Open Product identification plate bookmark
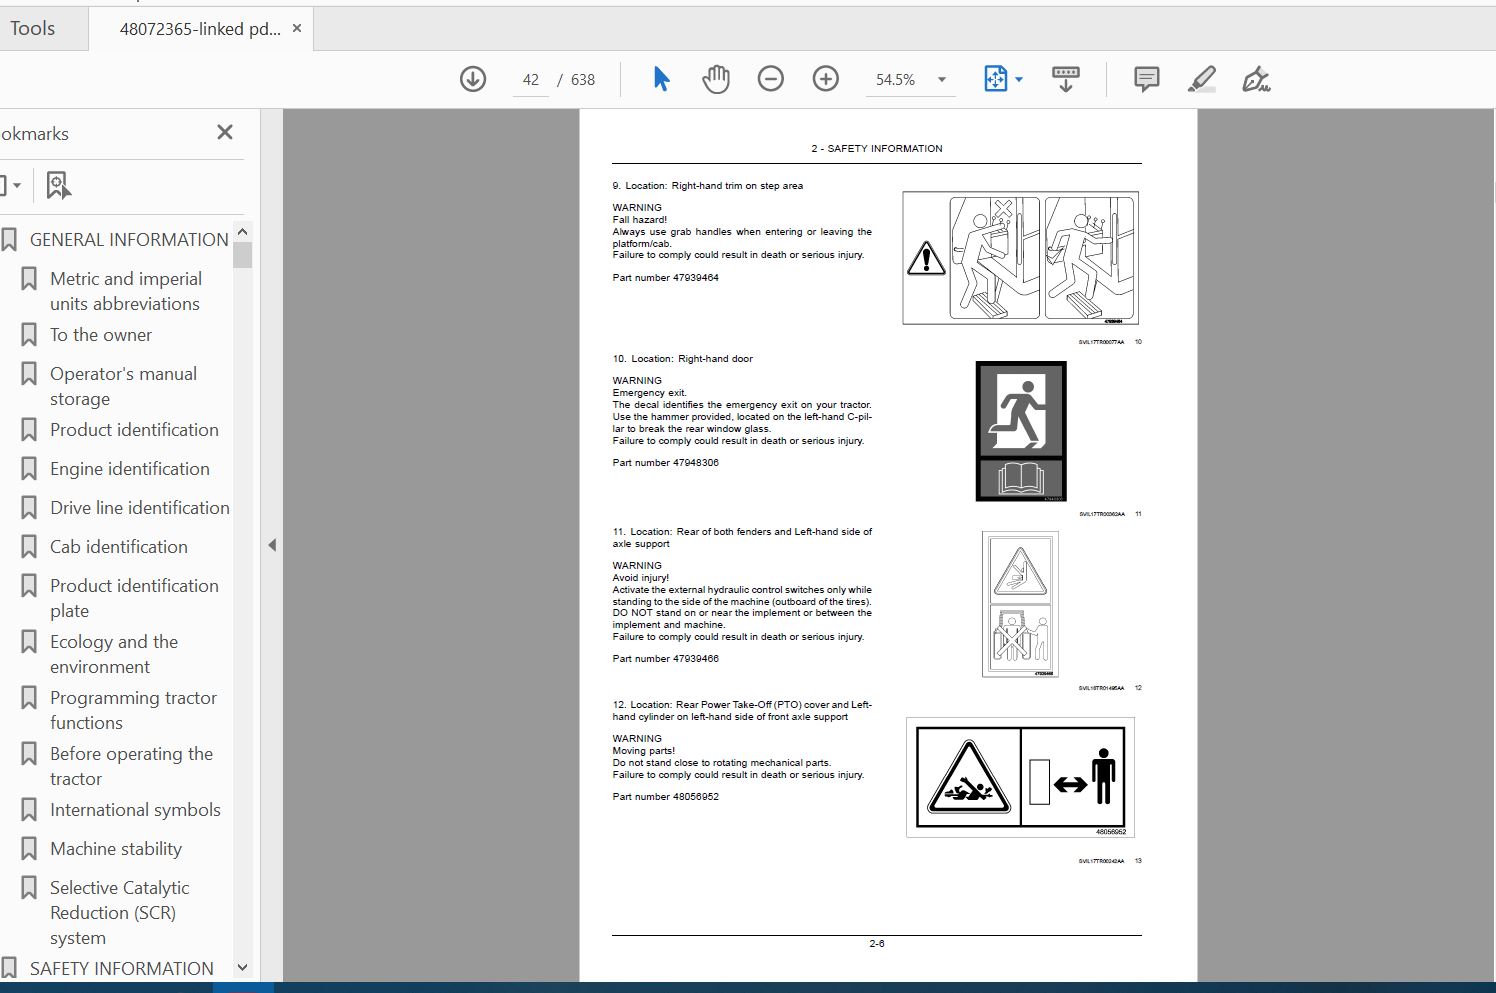Image resolution: width=1496 pixels, height=993 pixels. (x=134, y=598)
